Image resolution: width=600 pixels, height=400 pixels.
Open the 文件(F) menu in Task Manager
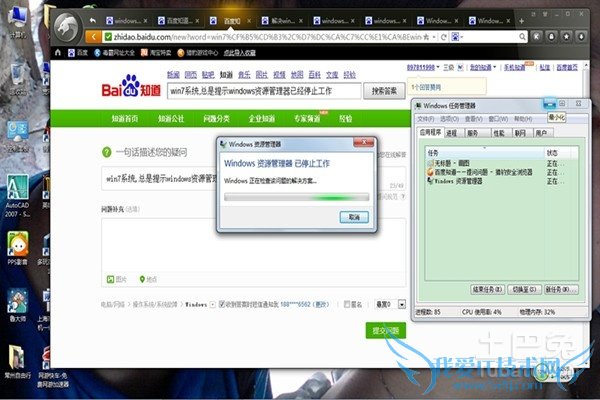426,119
